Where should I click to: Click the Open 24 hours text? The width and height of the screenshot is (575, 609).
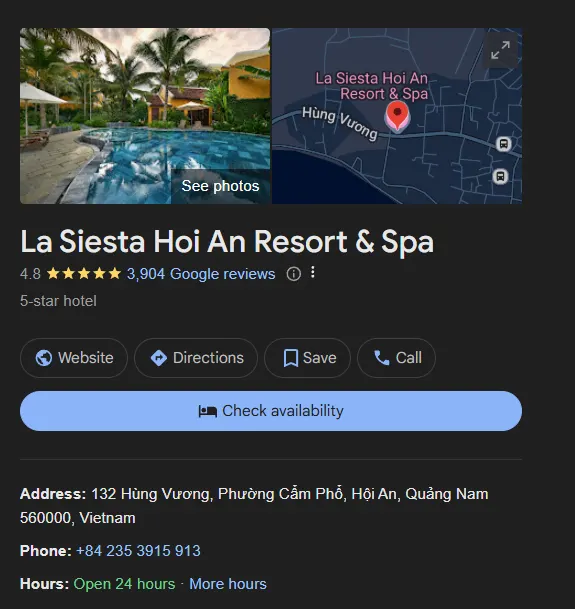[124, 584]
